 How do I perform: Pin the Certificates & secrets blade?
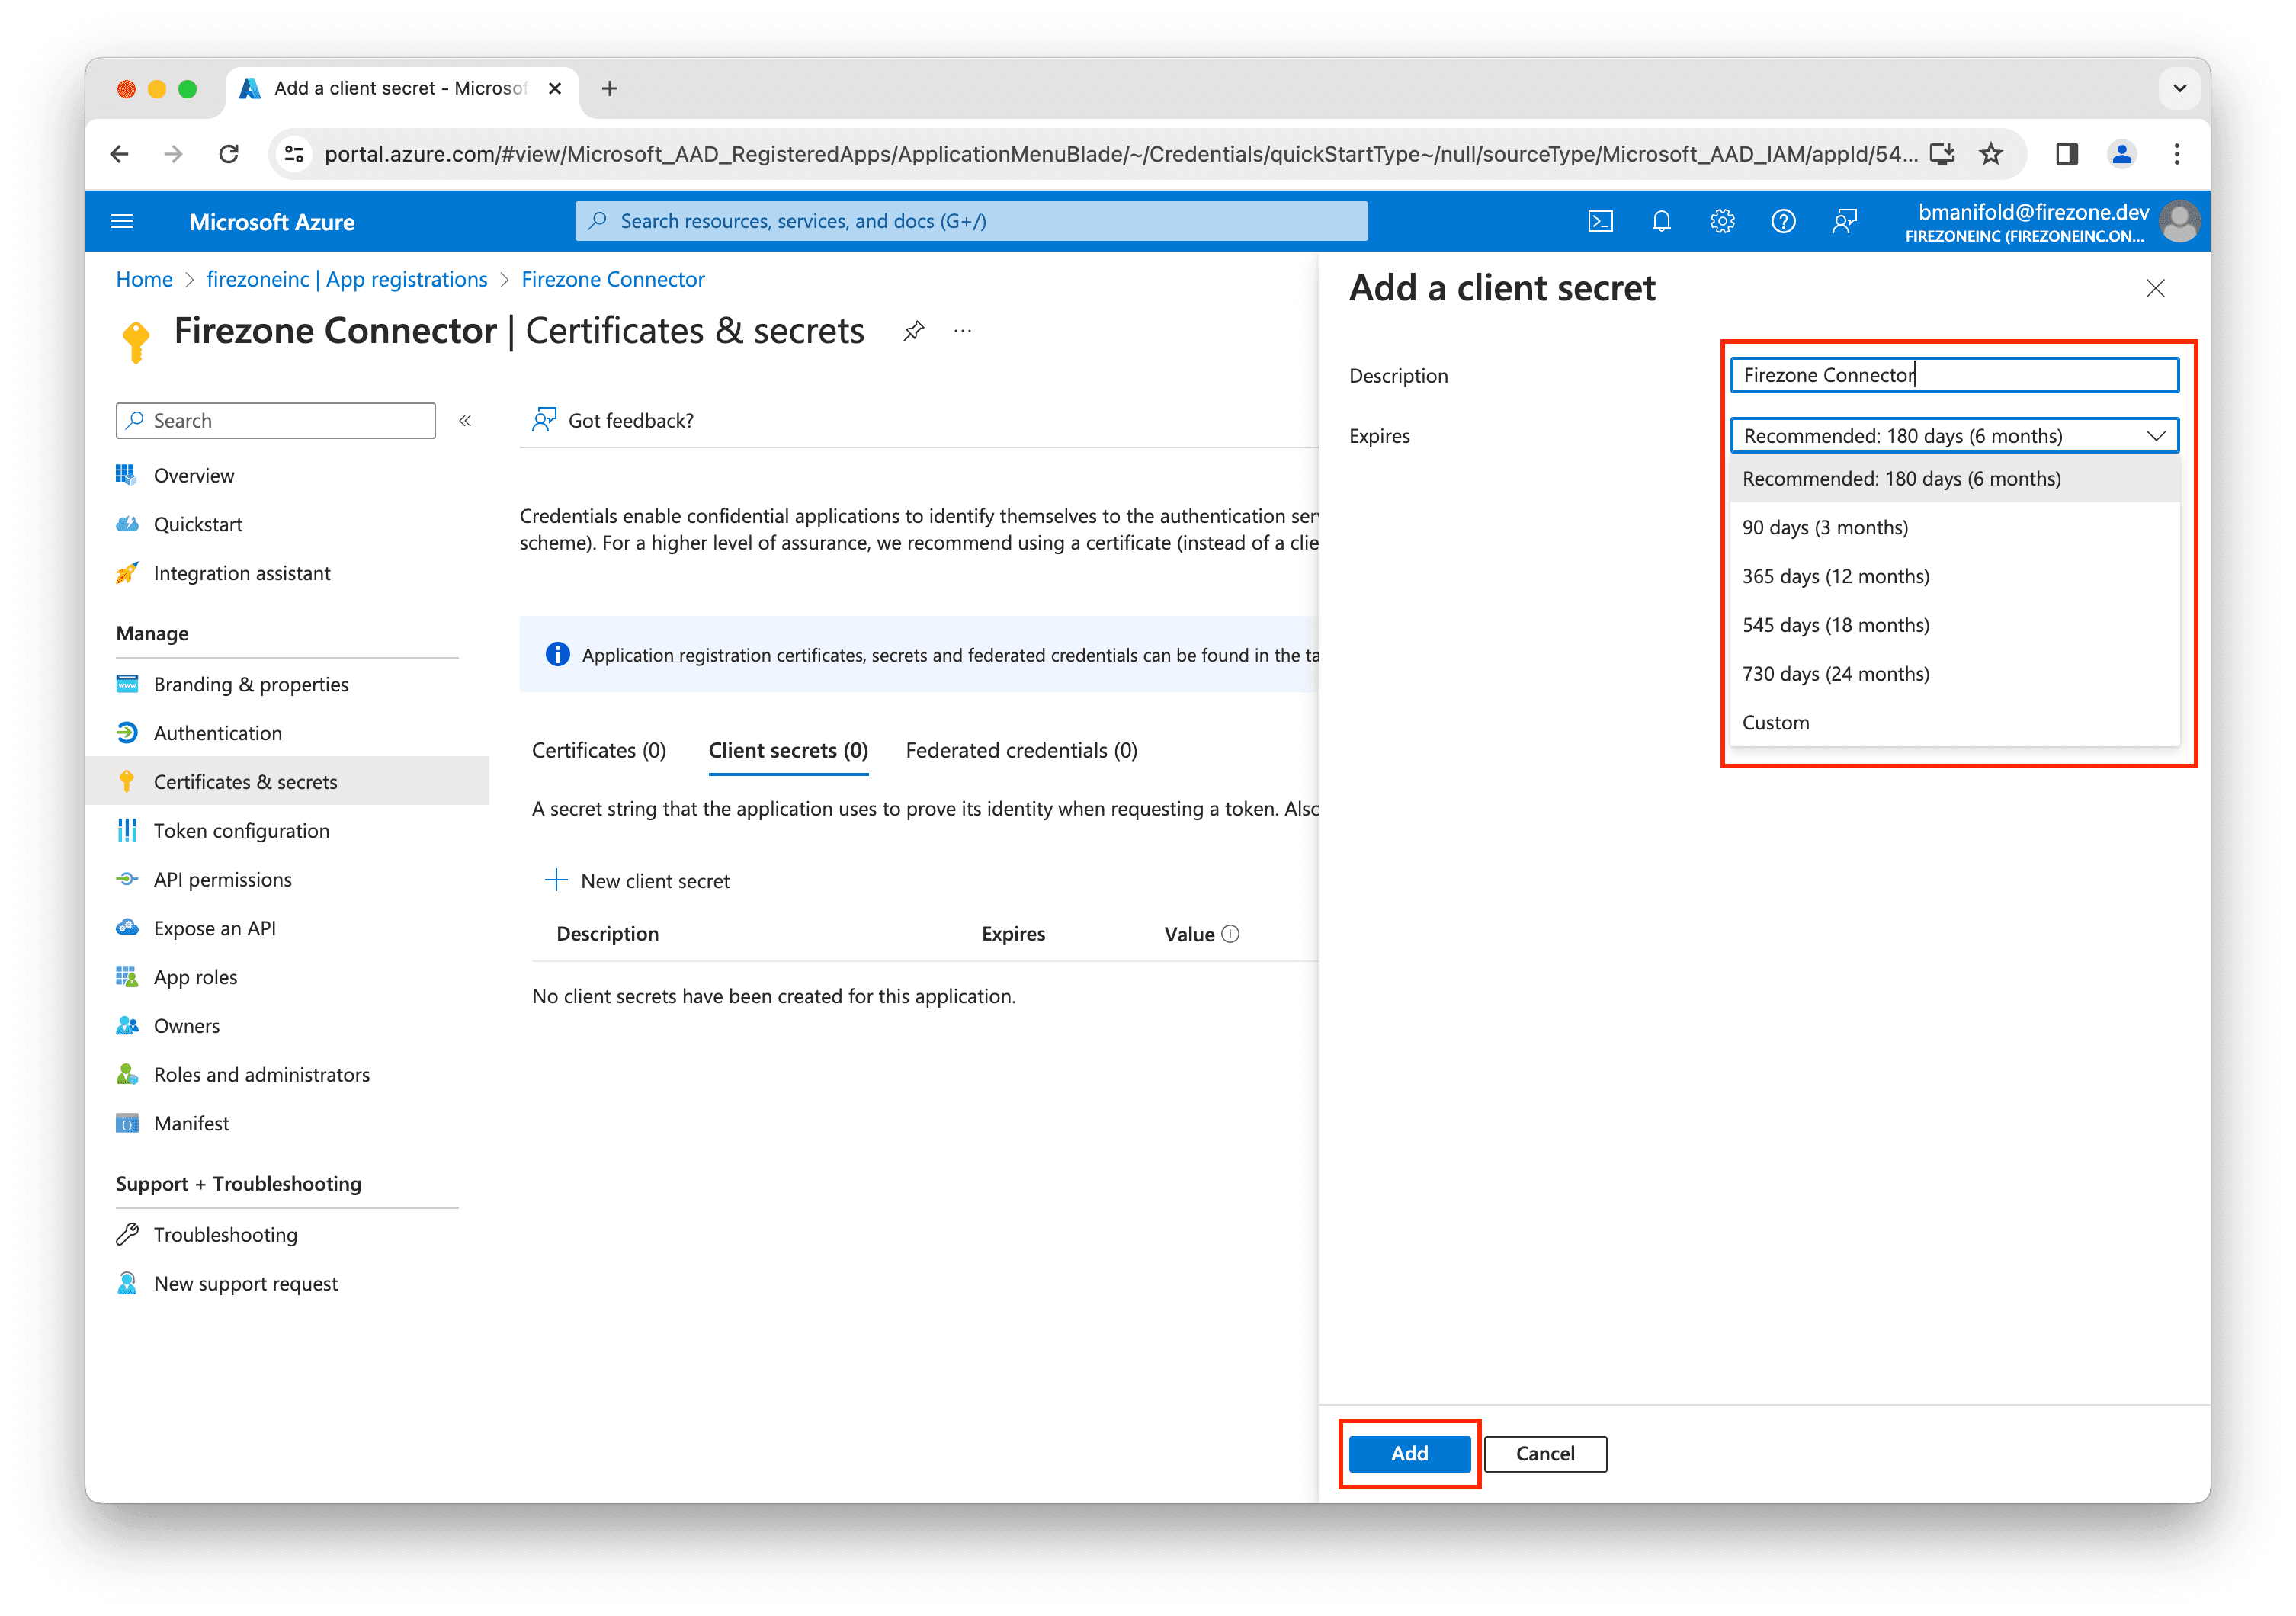click(913, 331)
